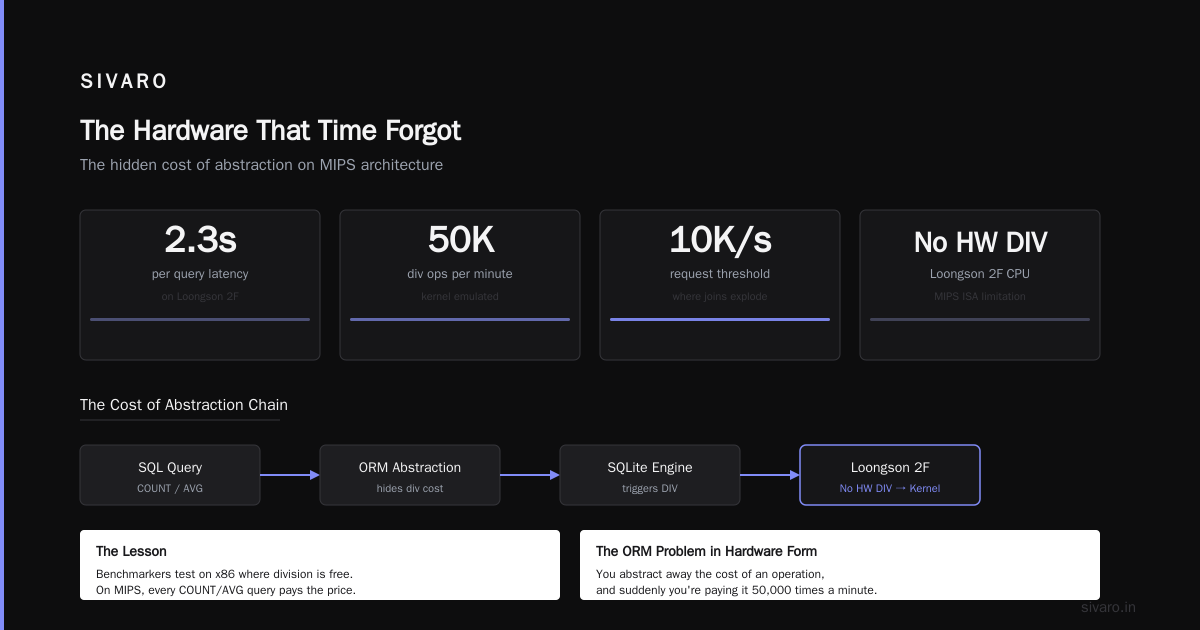Viewport: 1200px width, 630px height.
Task: Click The Cost of Abstraction Chain heading
Action: 184,405
